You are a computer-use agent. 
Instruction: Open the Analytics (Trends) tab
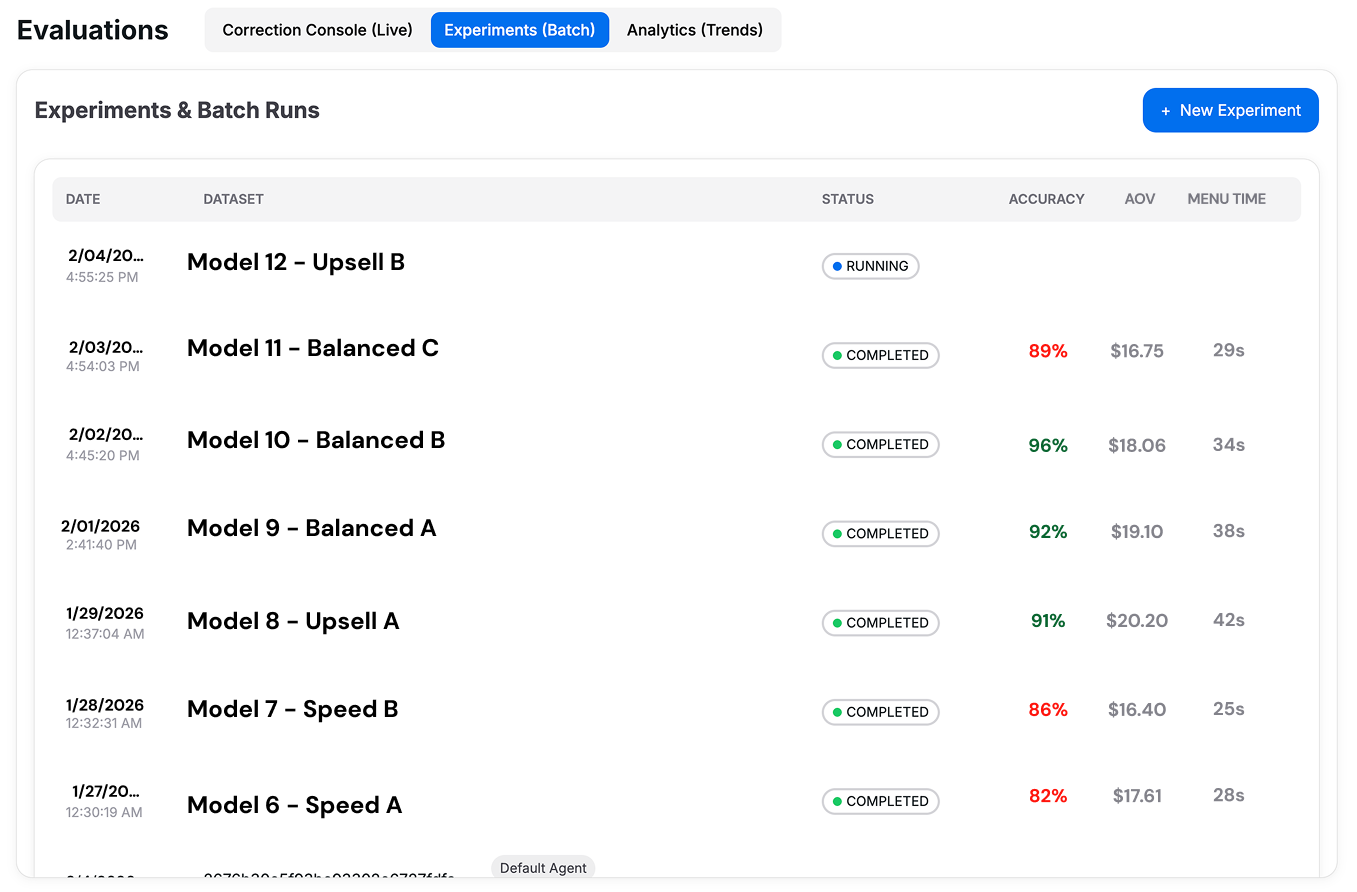click(695, 30)
